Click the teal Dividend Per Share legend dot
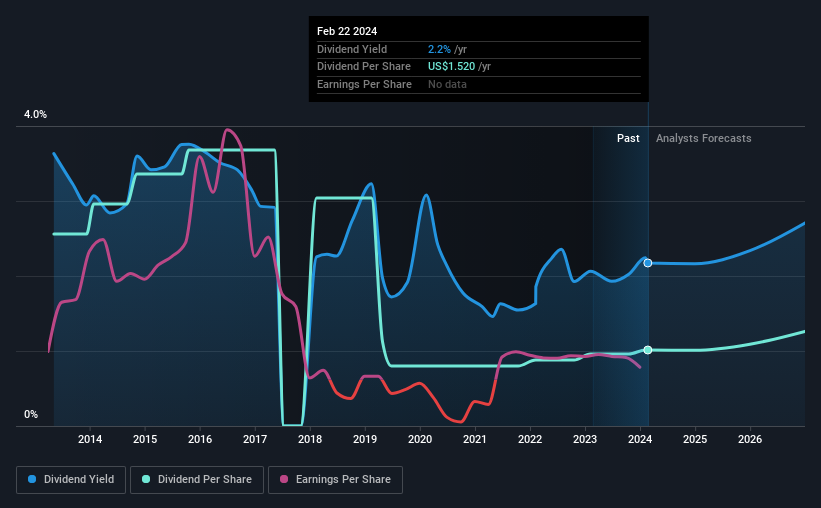The height and width of the screenshot is (508, 821). [x=146, y=479]
